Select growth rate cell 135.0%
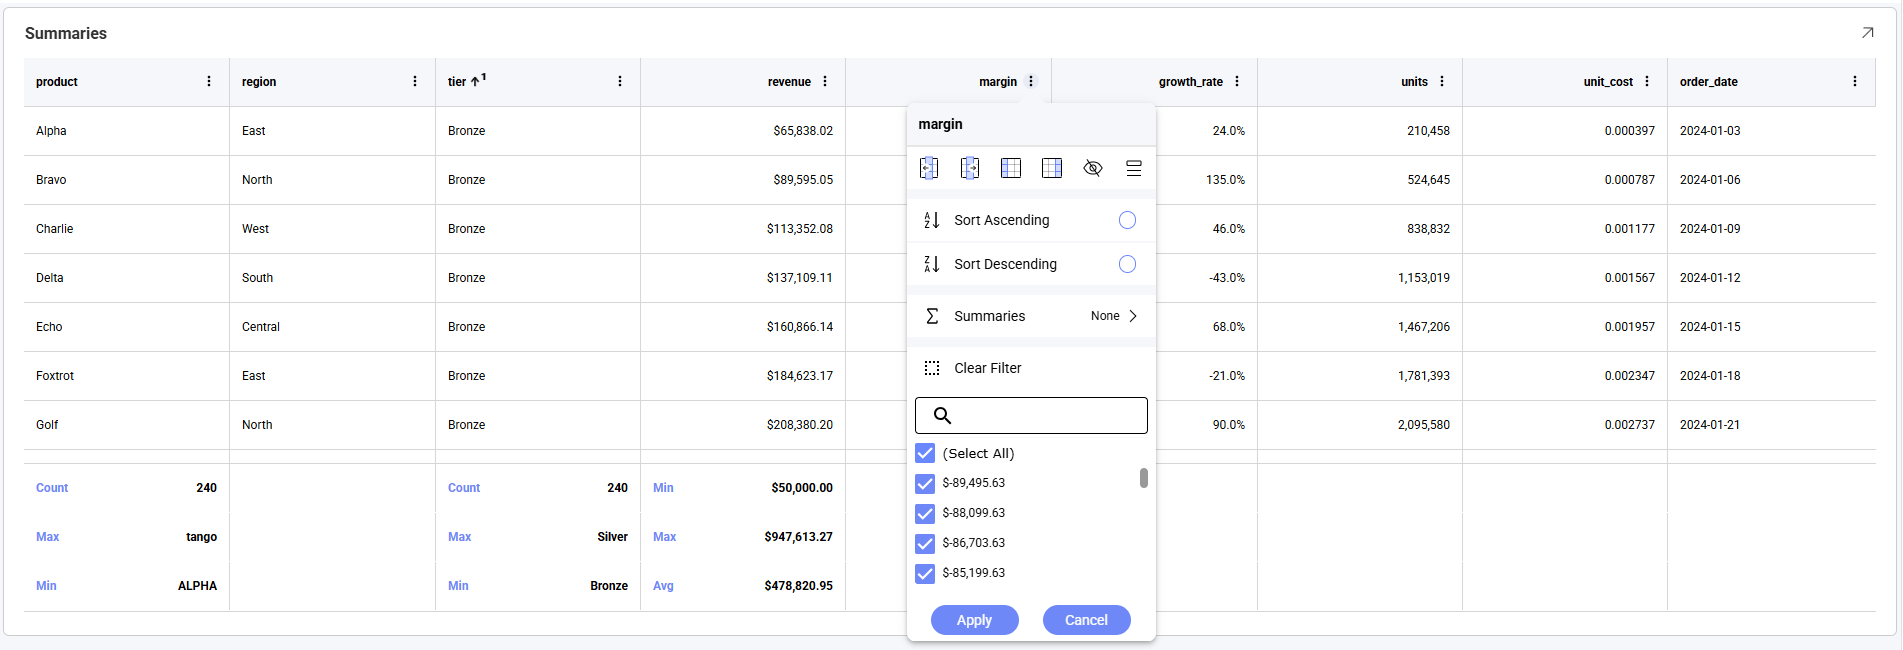Viewport: 1903px width, 650px height. pyautogui.click(x=1205, y=180)
